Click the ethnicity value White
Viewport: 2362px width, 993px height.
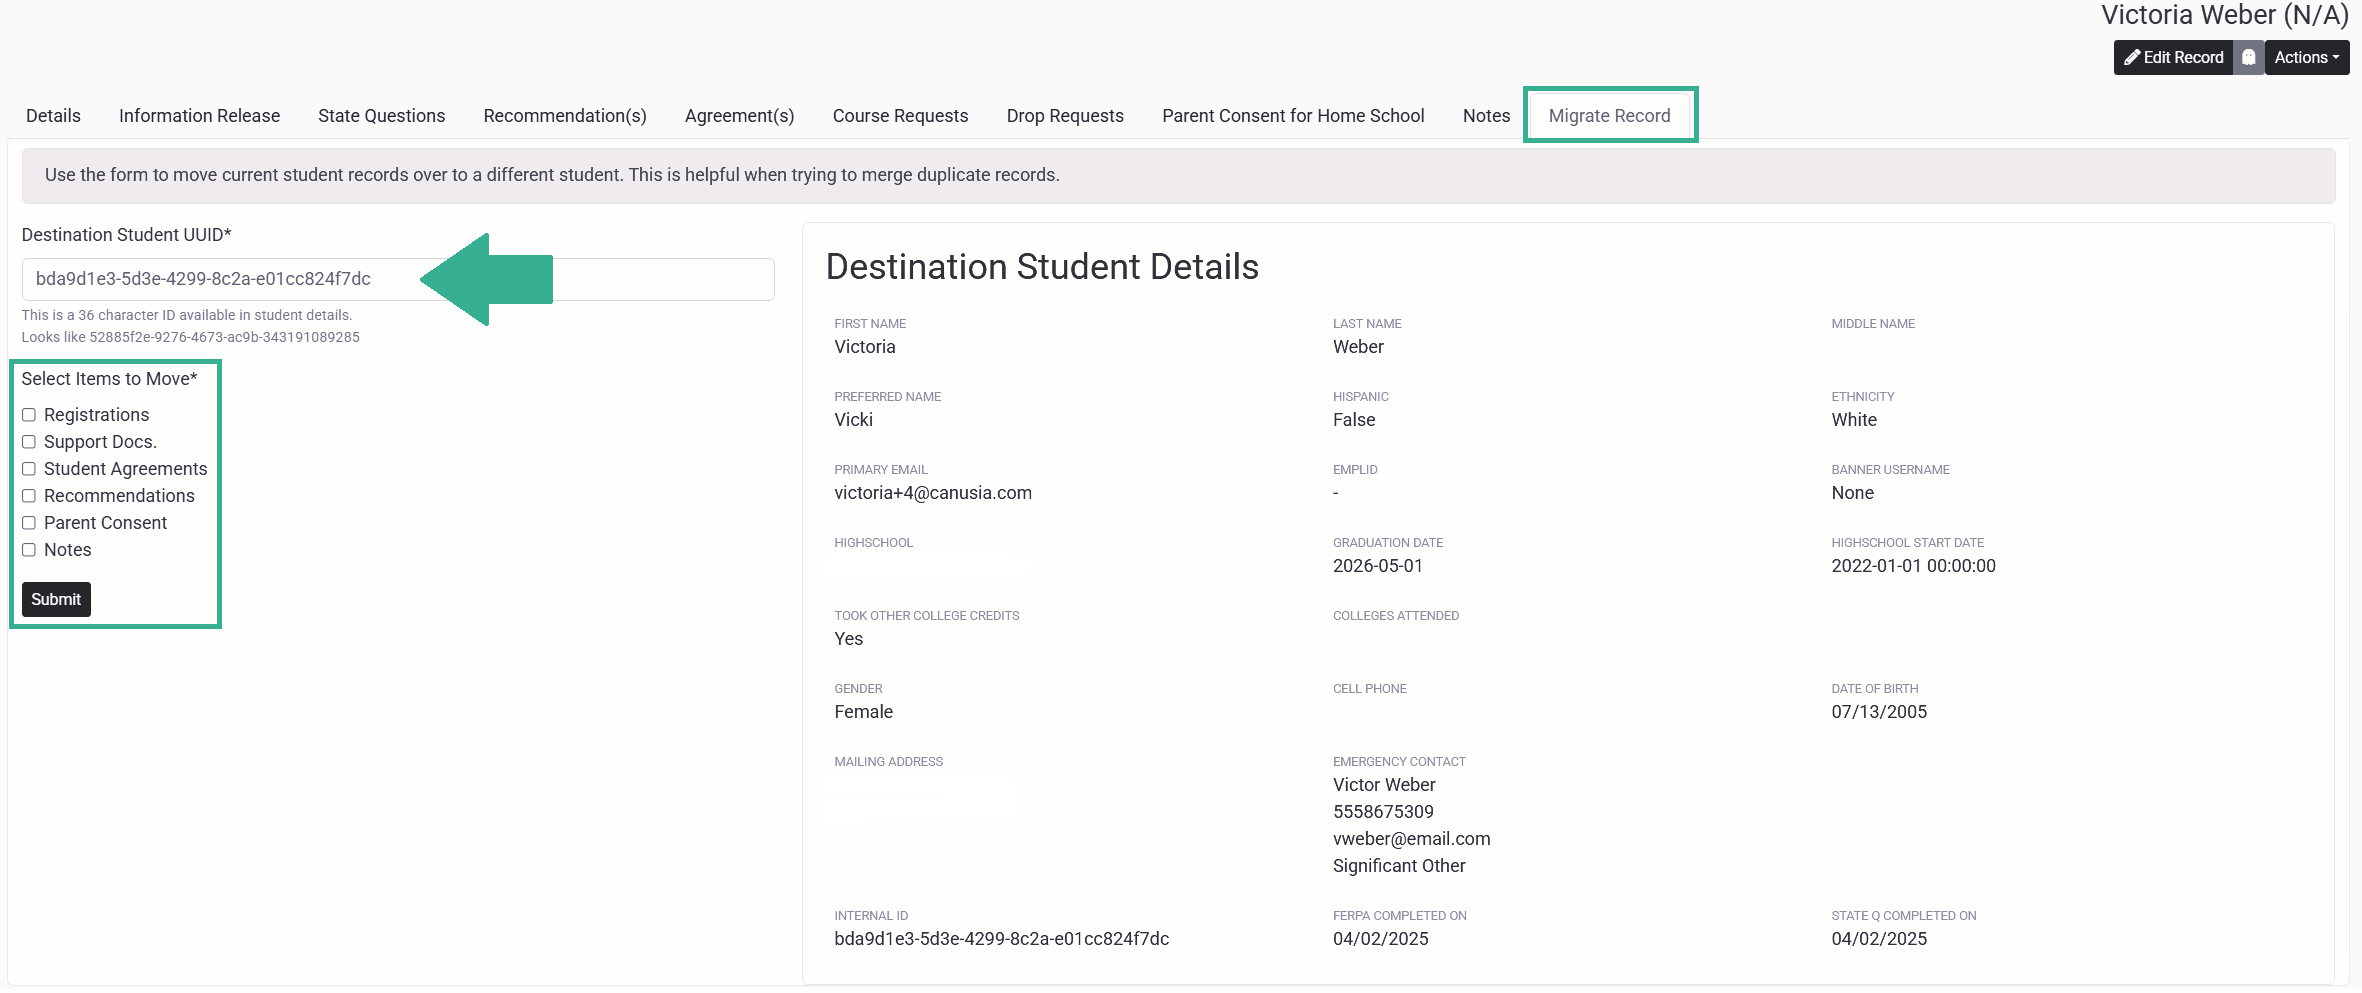[1854, 420]
